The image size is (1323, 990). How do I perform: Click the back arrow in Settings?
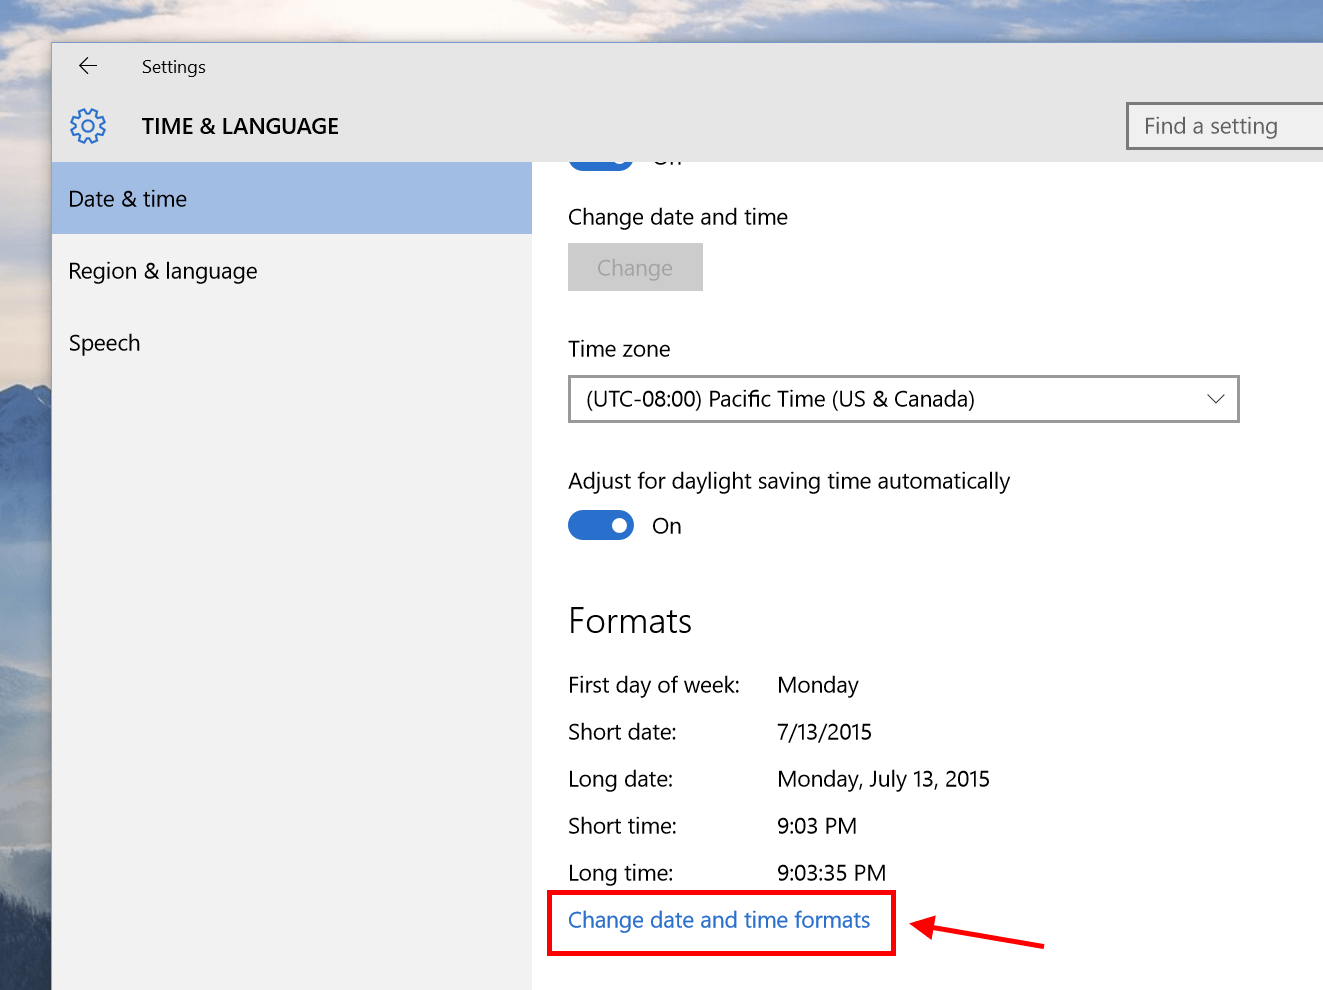[88, 66]
